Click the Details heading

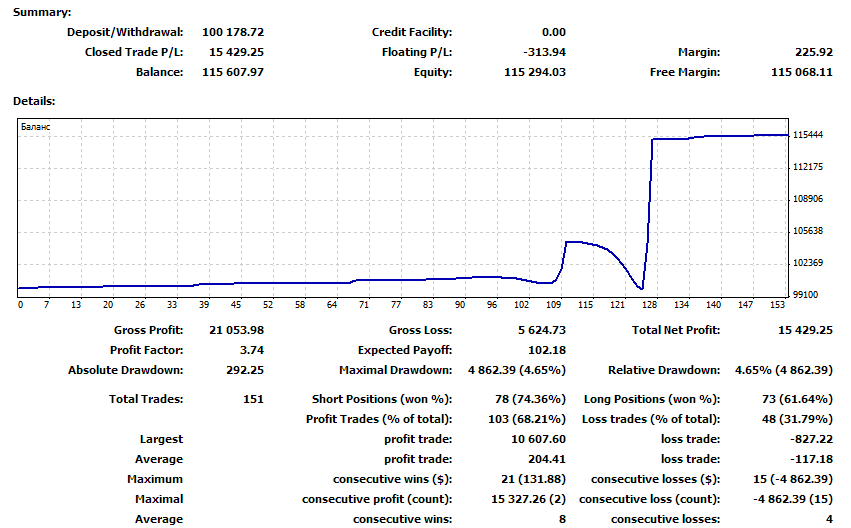click(34, 101)
